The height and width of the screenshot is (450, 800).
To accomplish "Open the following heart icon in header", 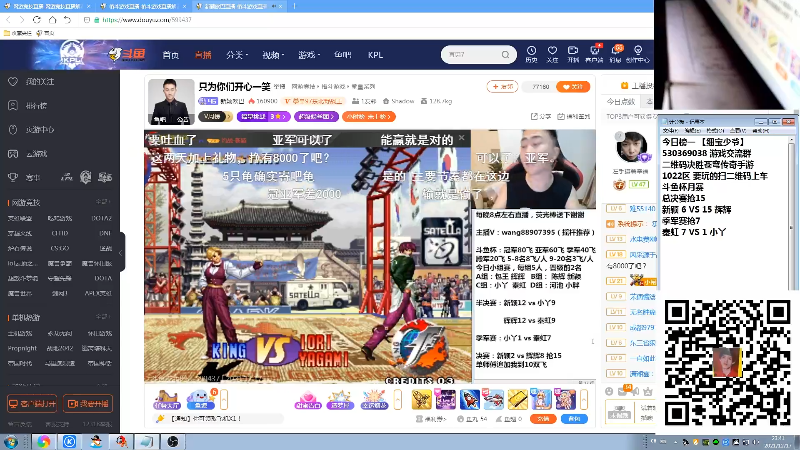I will tap(552, 54).
